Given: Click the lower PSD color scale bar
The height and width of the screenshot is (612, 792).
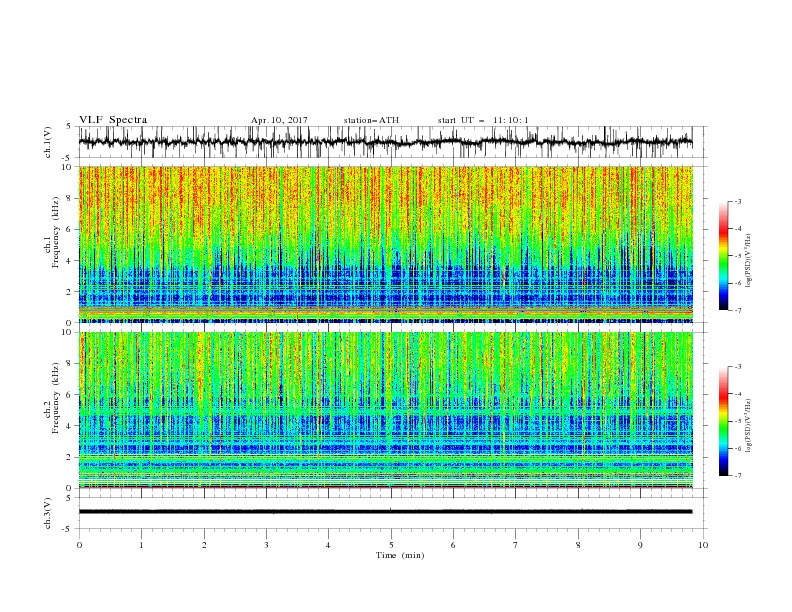Looking at the screenshot, I should [724, 421].
